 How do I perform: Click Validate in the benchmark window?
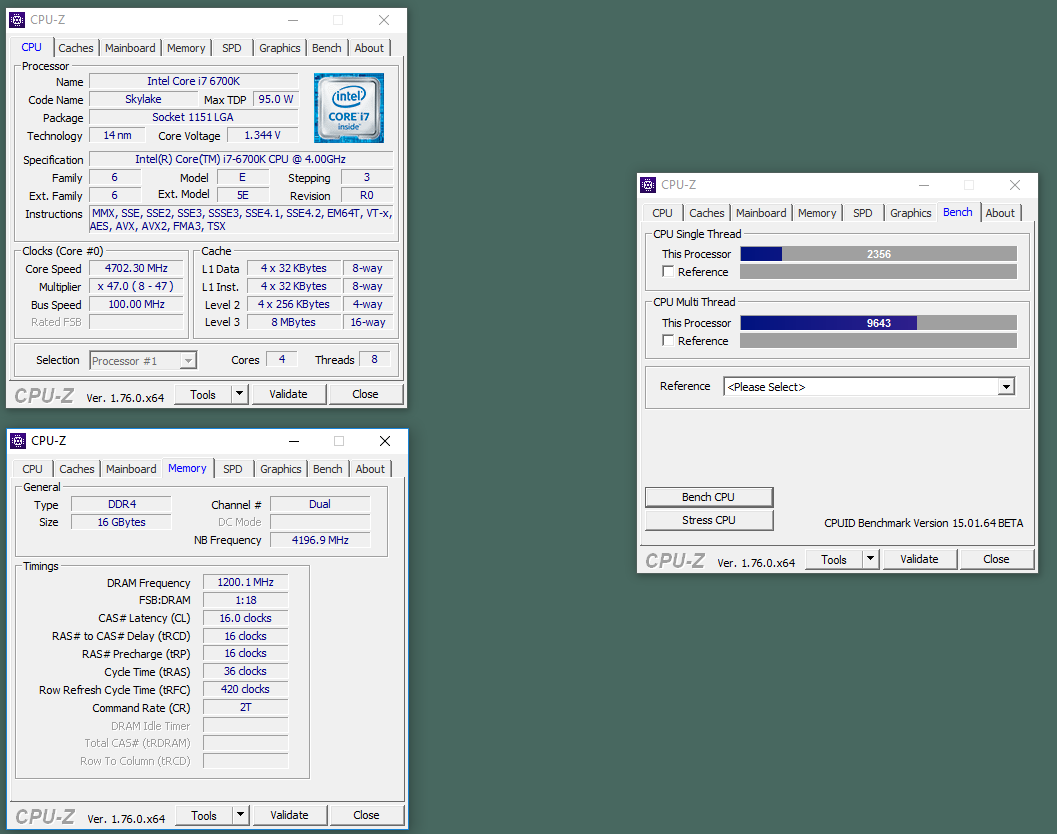tap(919, 559)
